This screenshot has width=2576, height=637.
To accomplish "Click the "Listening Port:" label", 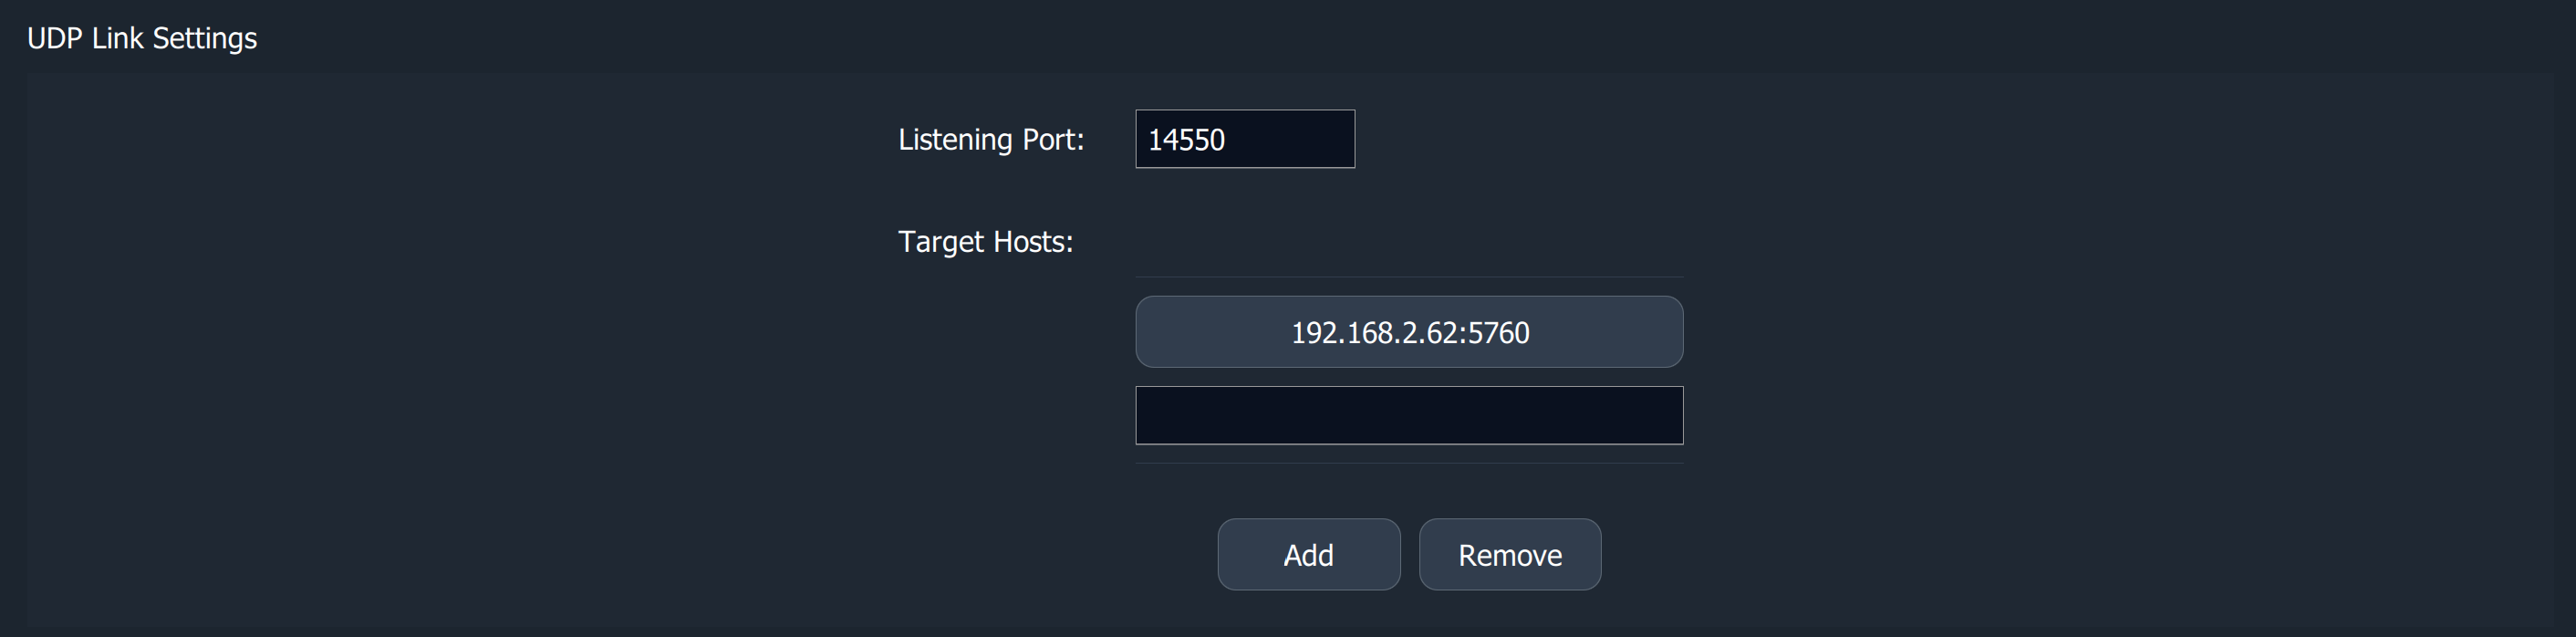I will pos(990,139).
